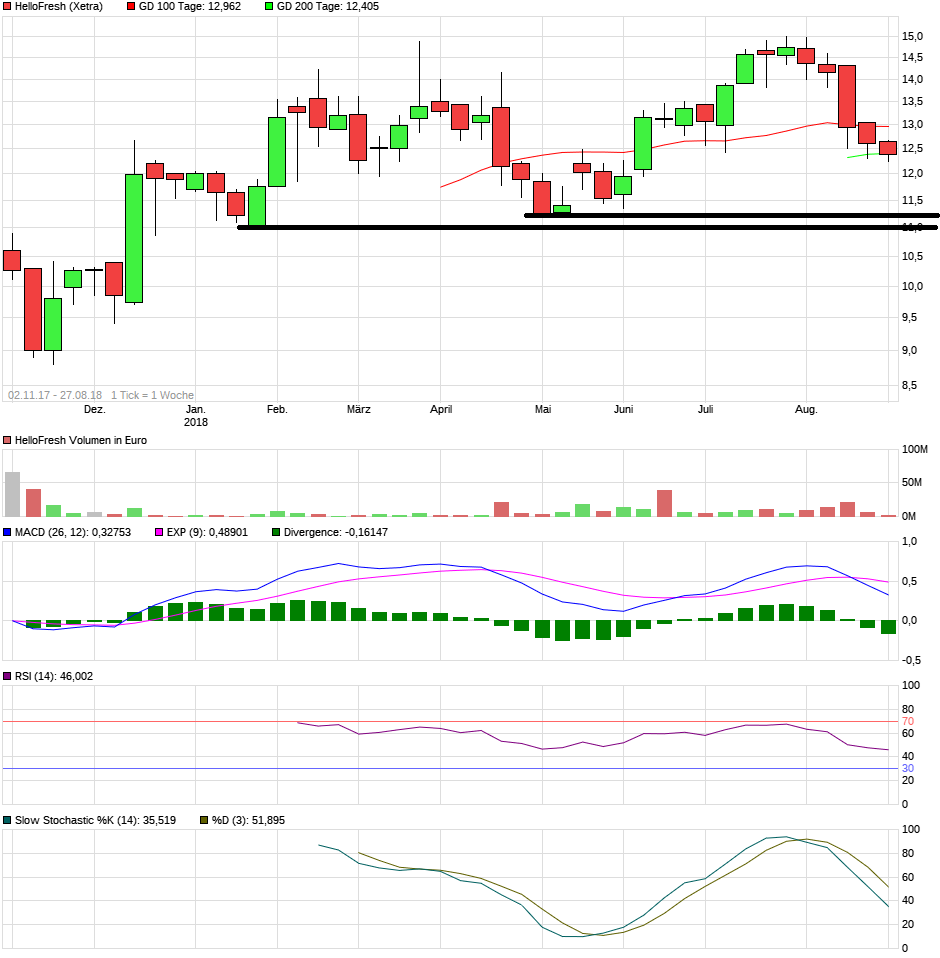The height and width of the screenshot is (958, 940).
Task: Select the HelloFresh Volumen legend swatch
Action: [x=8, y=440]
